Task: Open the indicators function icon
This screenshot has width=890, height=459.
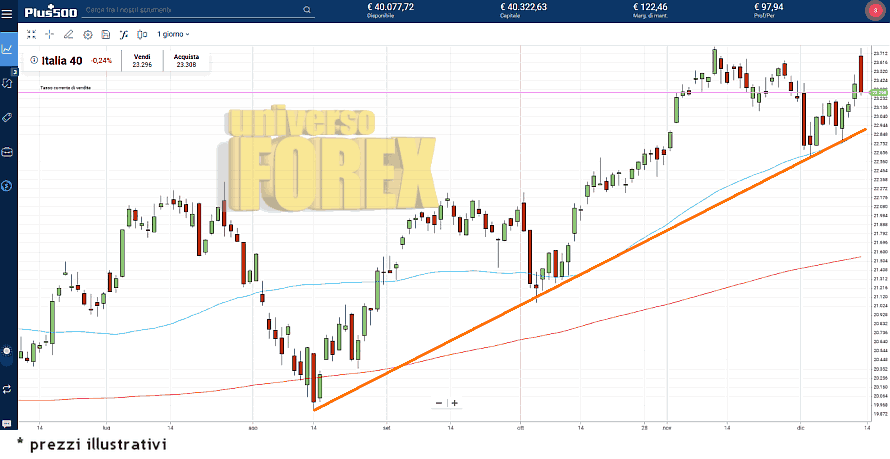Action: pyautogui.click(x=124, y=34)
